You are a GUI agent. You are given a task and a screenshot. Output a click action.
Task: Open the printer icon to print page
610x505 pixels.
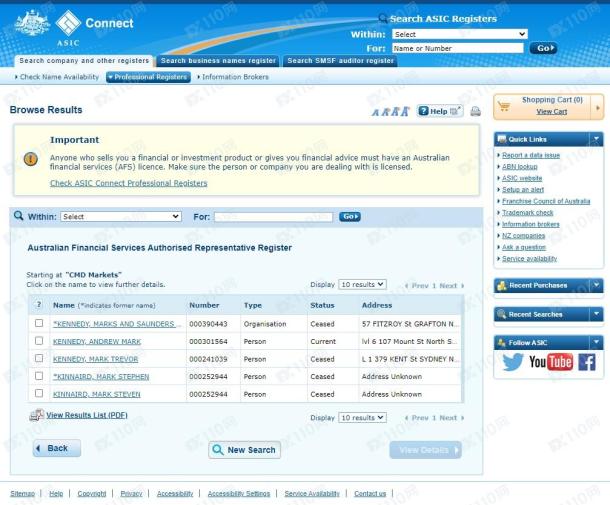coord(475,112)
